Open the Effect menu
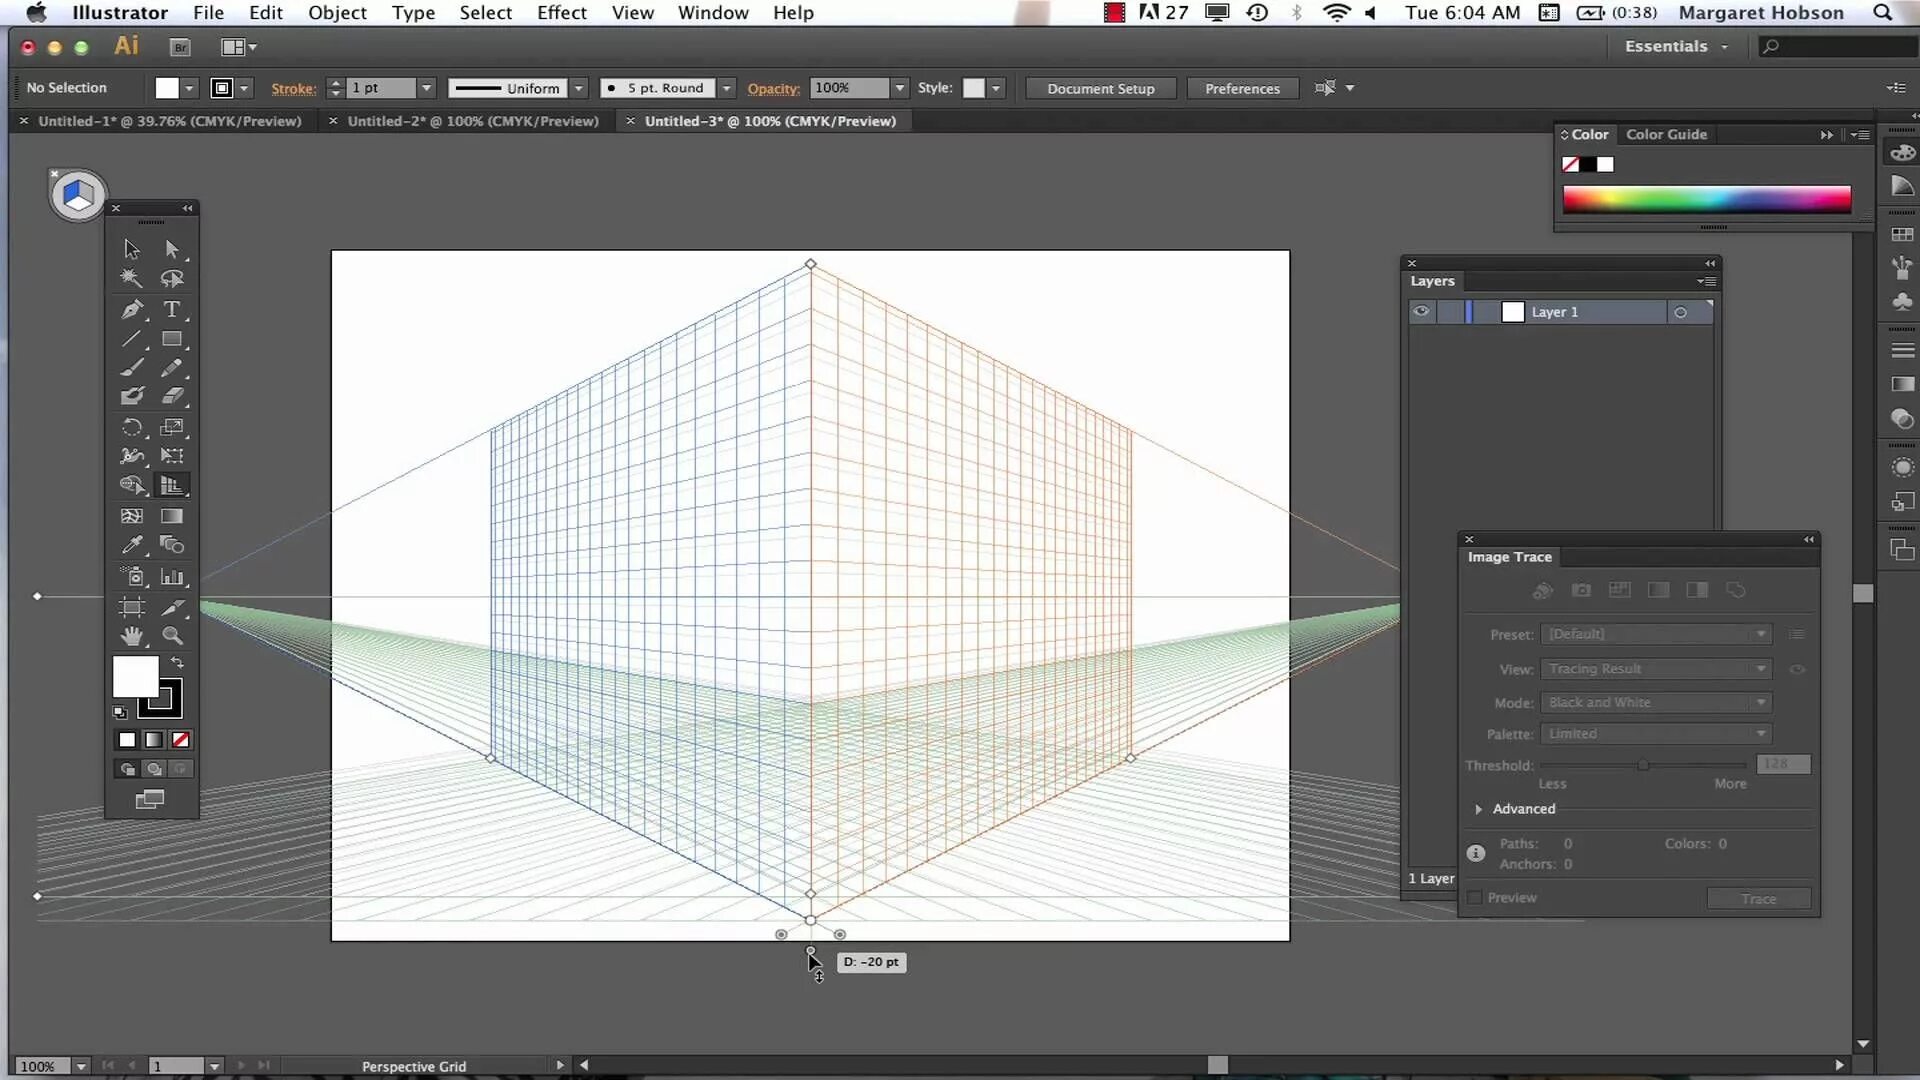 (x=561, y=13)
